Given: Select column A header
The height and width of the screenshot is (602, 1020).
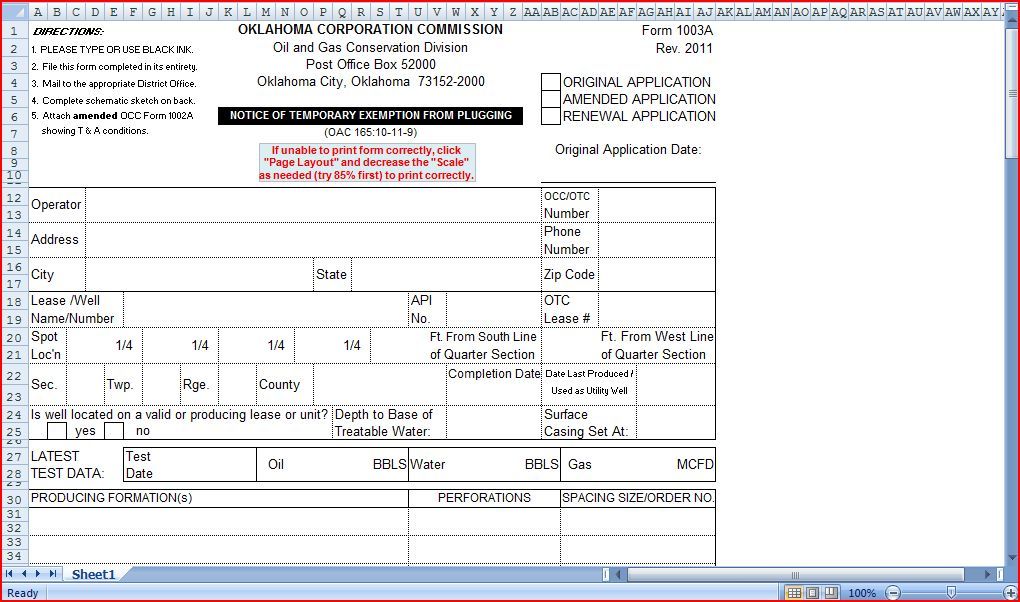Looking at the screenshot, I should pos(38,12).
